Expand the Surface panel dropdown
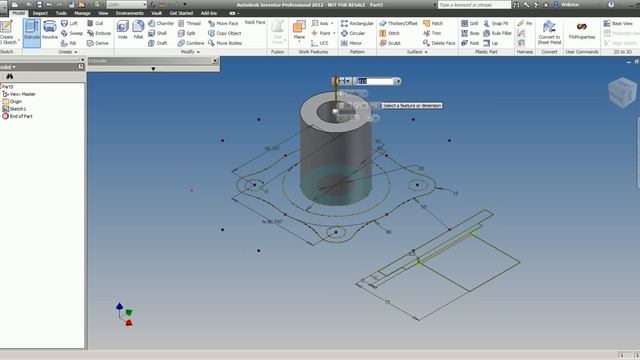Viewport: 640px width, 360px height. (x=417, y=52)
